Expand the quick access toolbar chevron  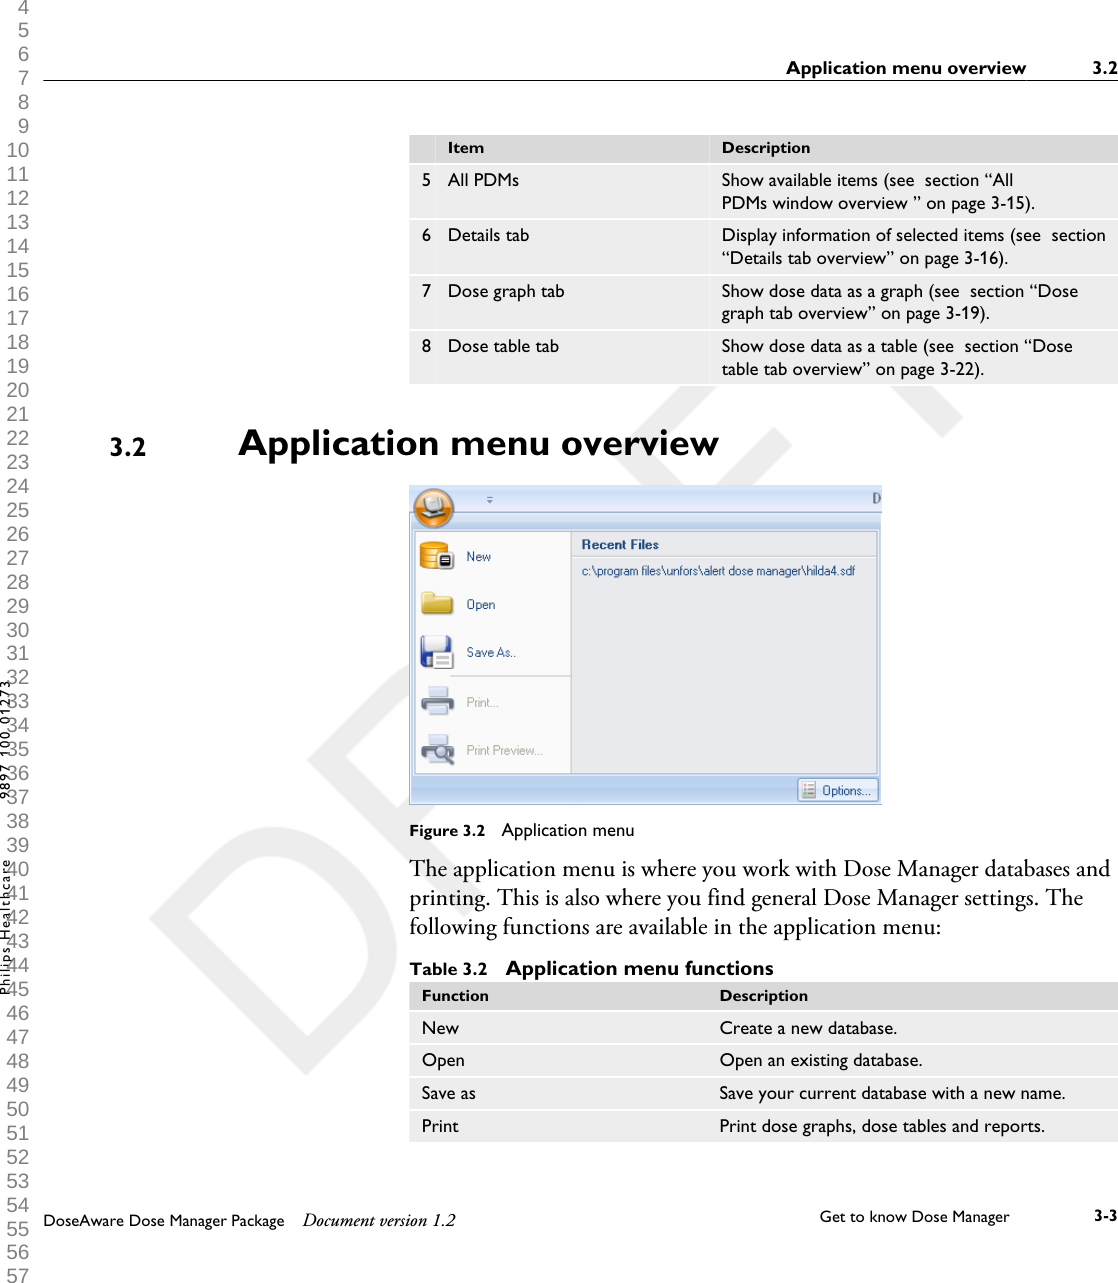pos(489,498)
